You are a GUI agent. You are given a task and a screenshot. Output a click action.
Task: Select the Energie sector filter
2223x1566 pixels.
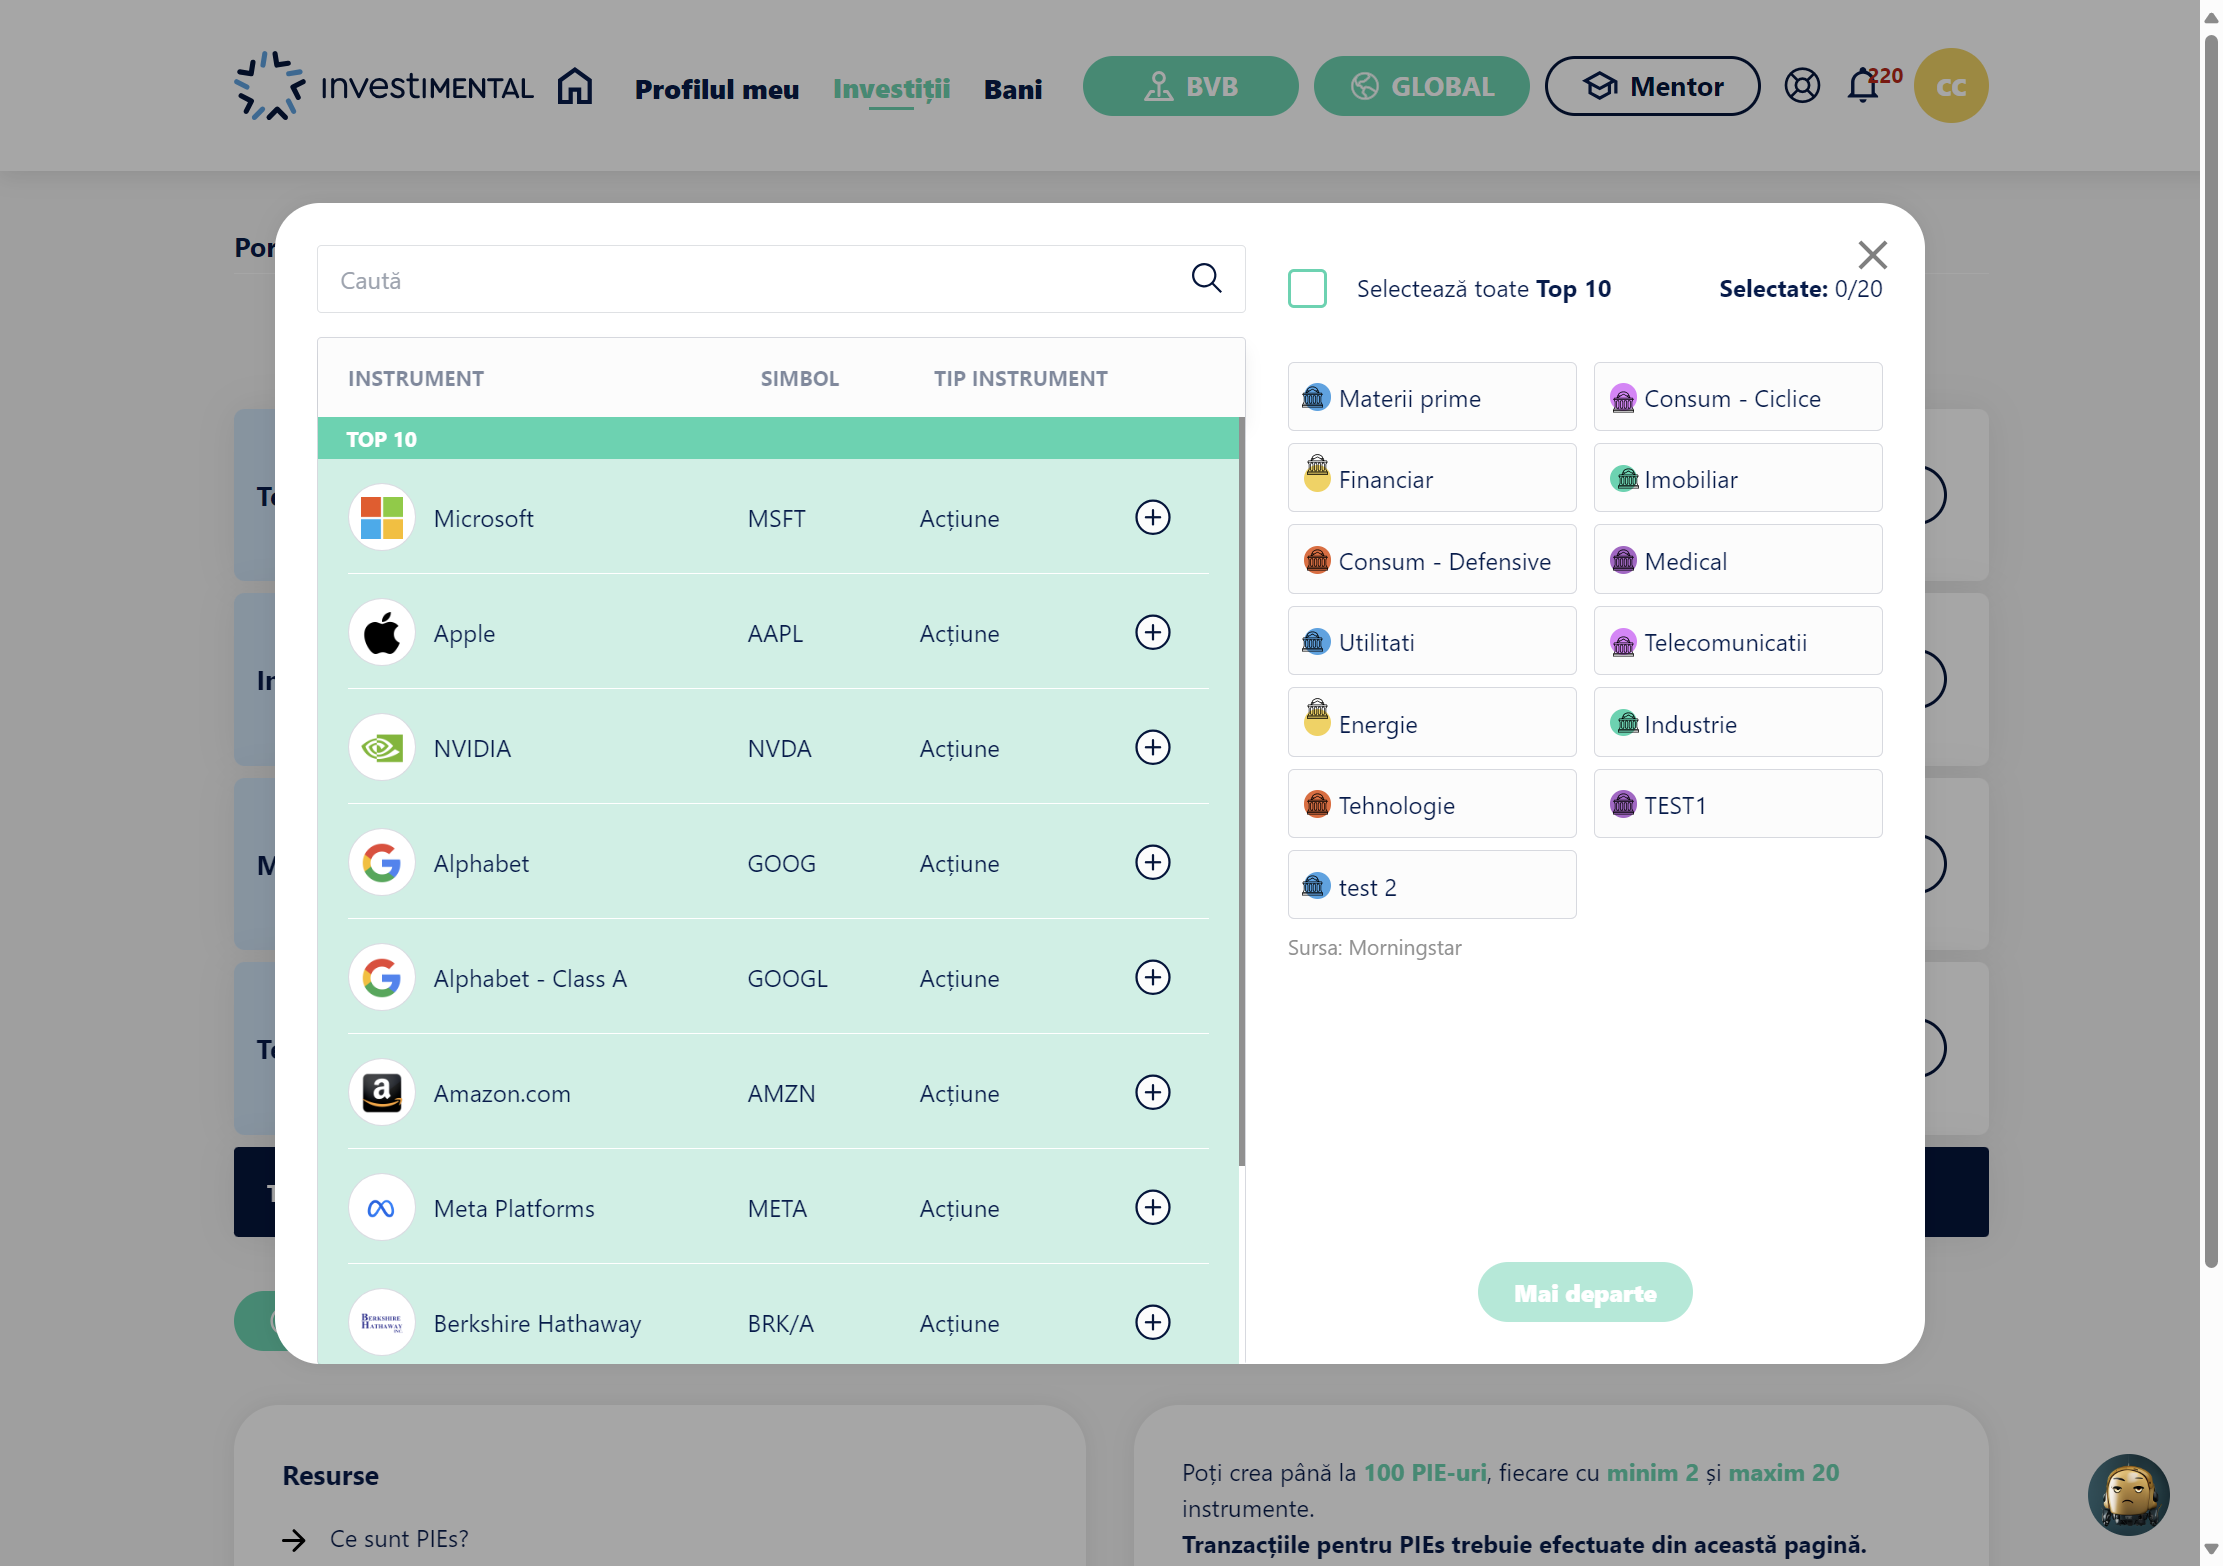point(1431,723)
